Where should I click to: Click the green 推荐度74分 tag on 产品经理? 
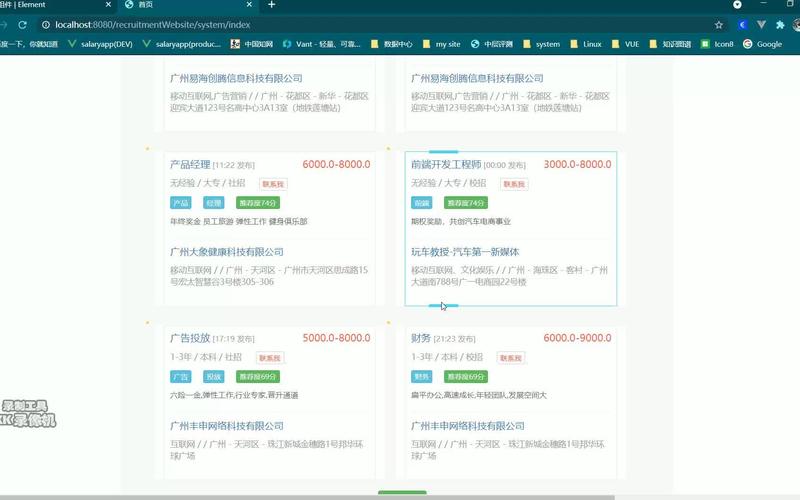(x=257, y=203)
